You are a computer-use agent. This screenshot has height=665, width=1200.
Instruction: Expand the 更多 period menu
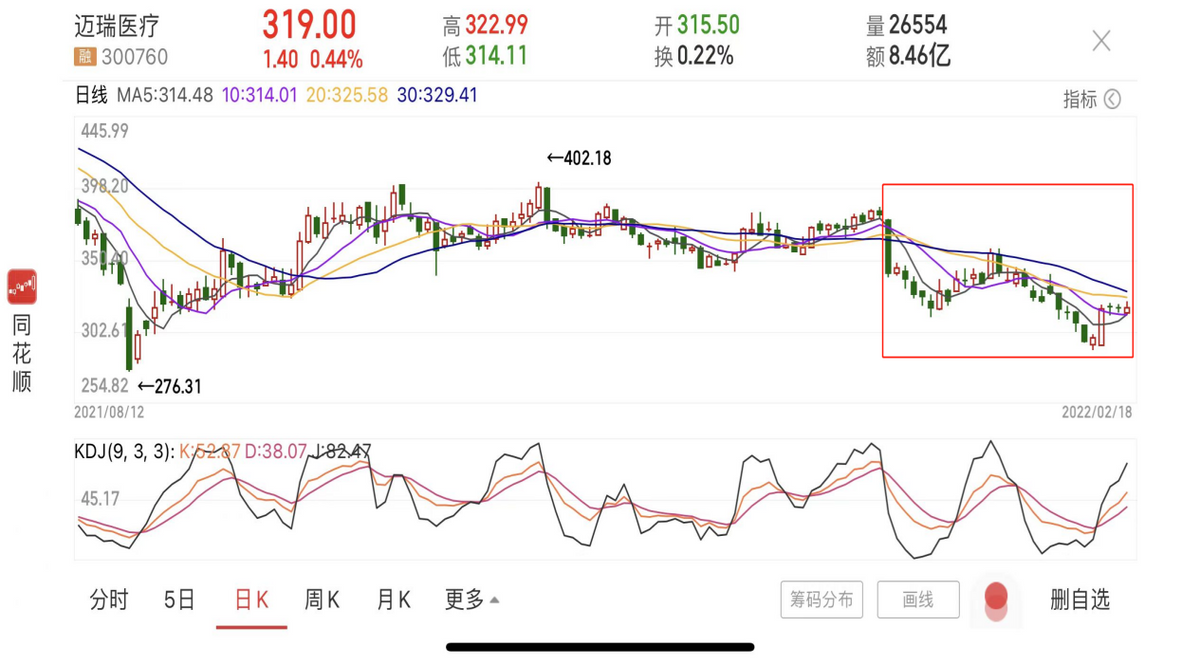(x=472, y=600)
